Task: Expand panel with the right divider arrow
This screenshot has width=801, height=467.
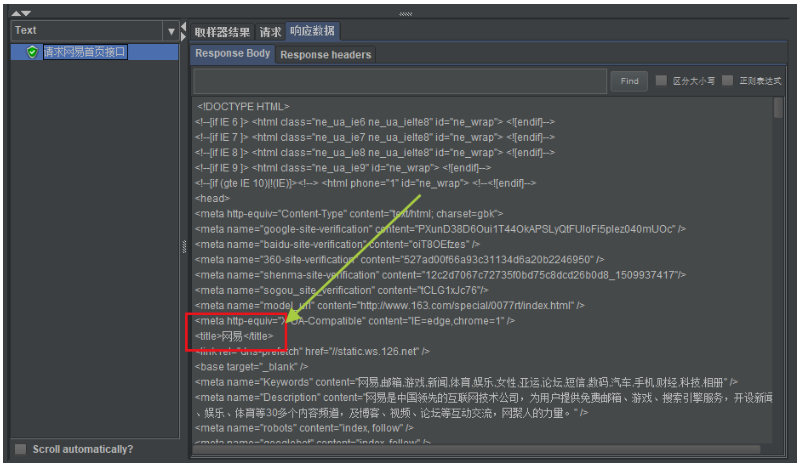Action: [183, 36]
